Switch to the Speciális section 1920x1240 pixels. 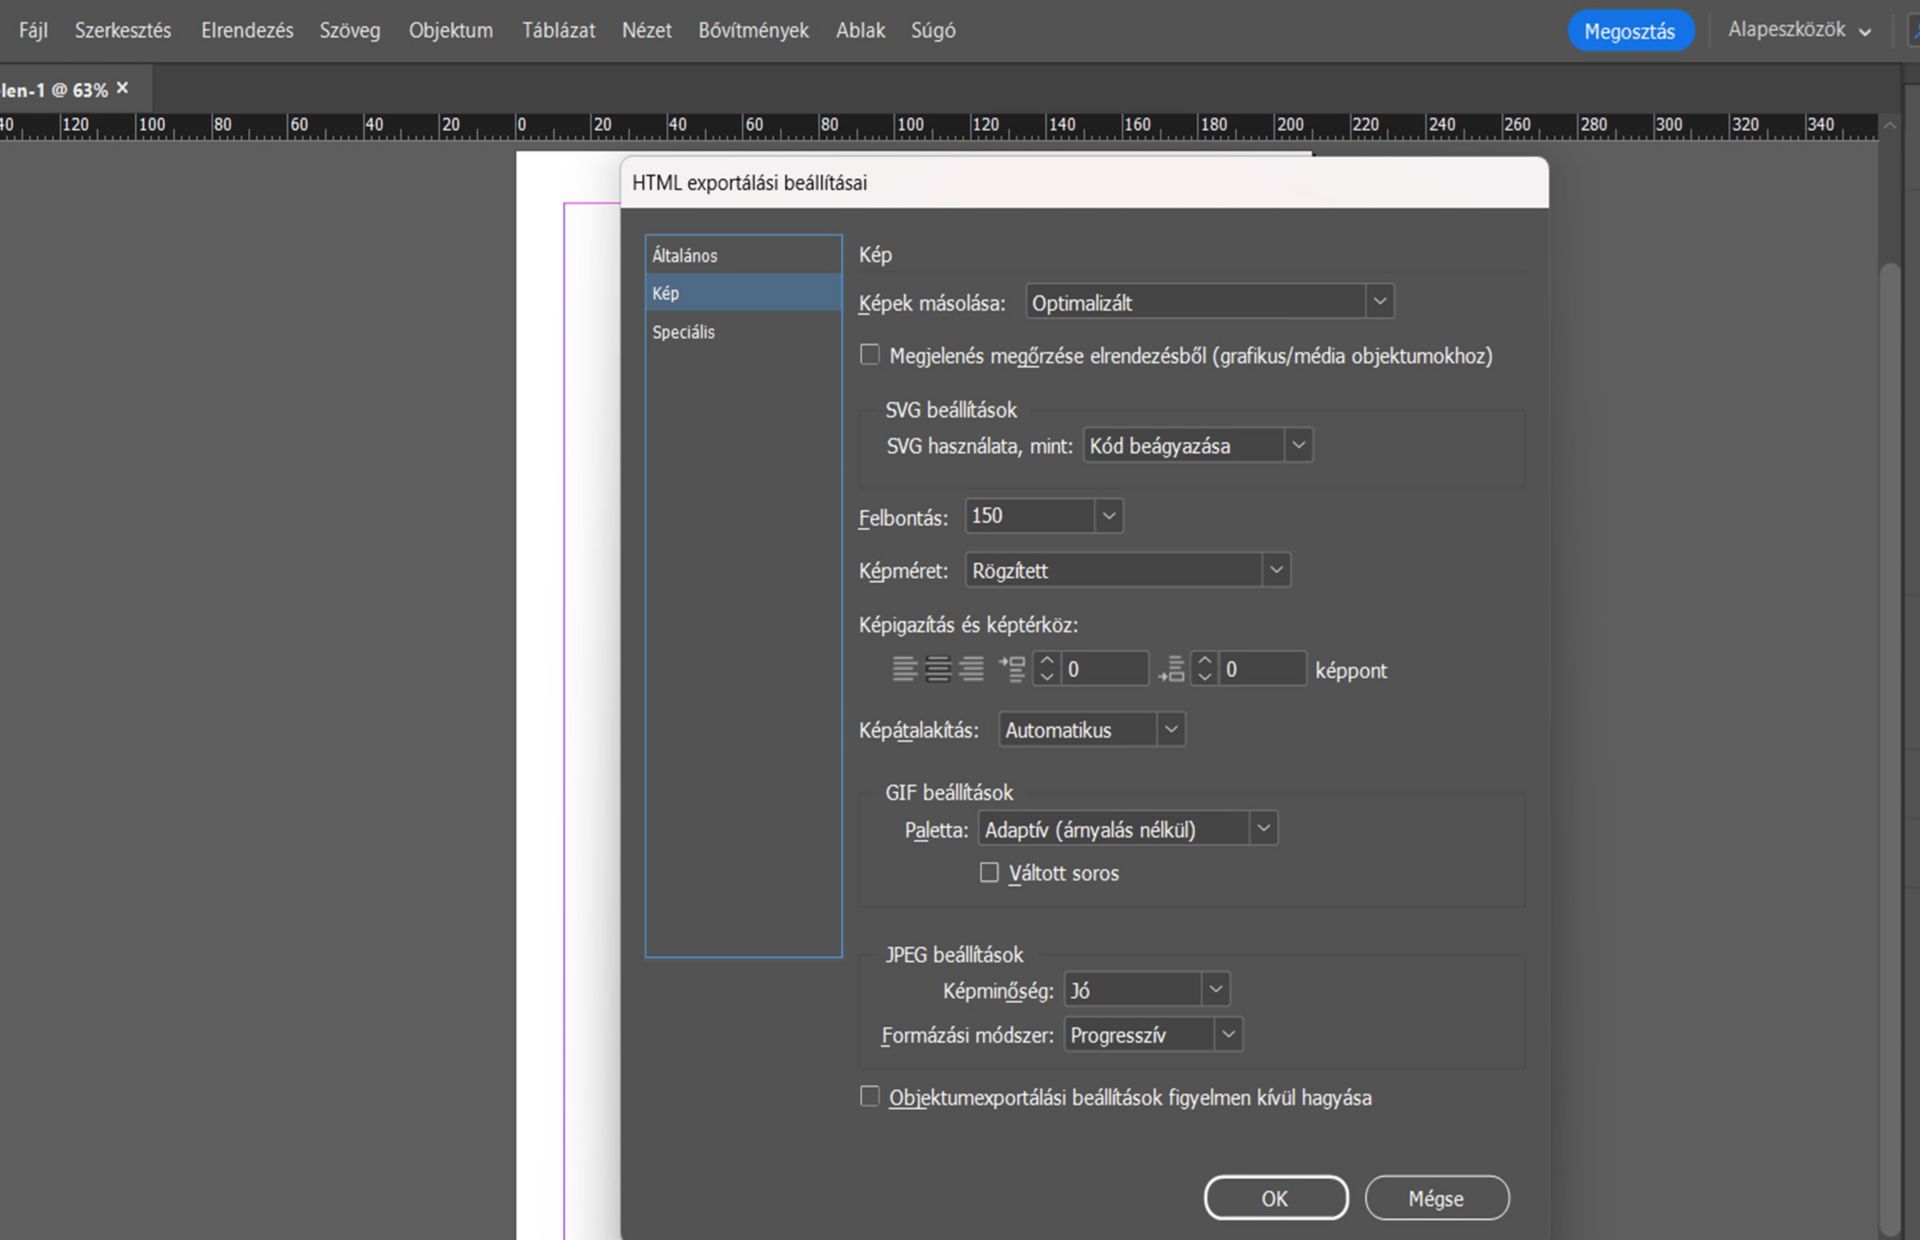pos(684,332)
